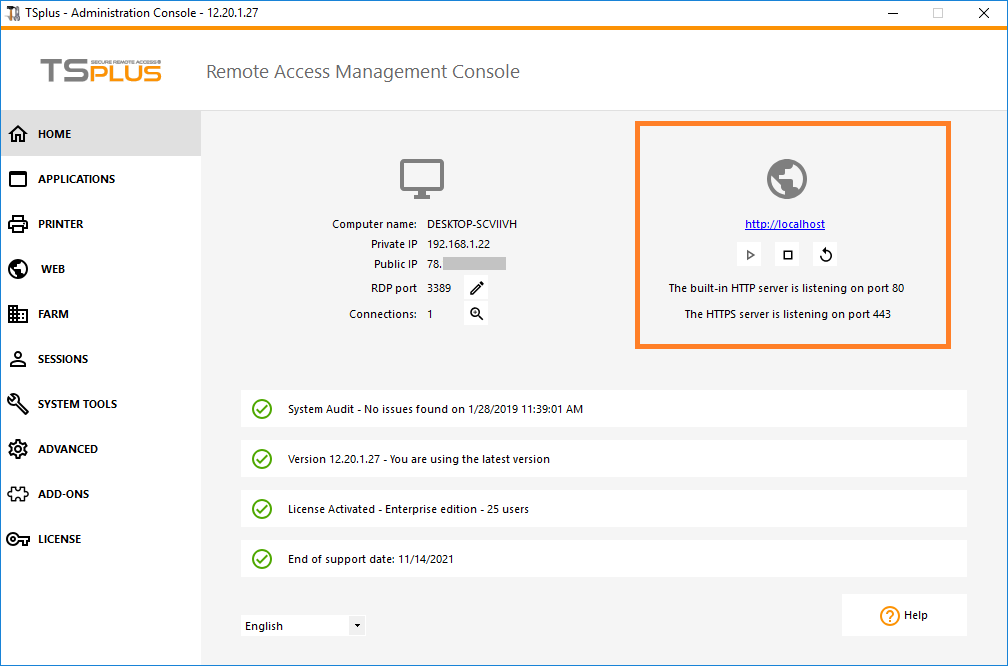The height and width of the screenshot is (666, 1008).
Task: Minimize the Administration Console window
Action: (893, 13)
